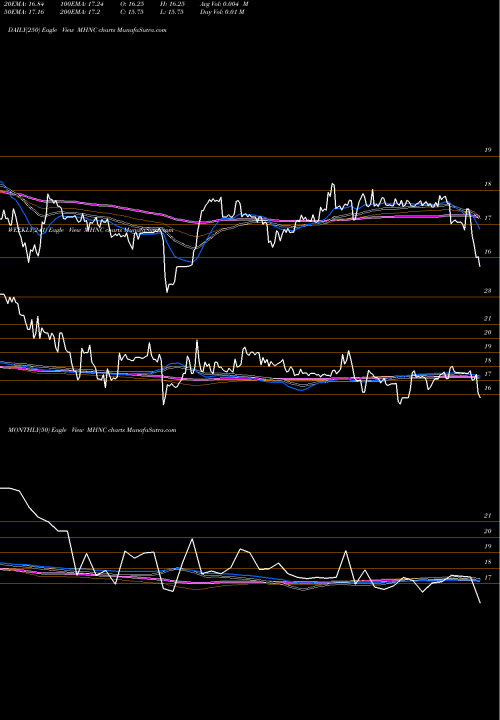The width and height of the screenshot is (500, 720).
Task: Click the 20 price label on monthly chart
Action: click(x=488, y=531)
